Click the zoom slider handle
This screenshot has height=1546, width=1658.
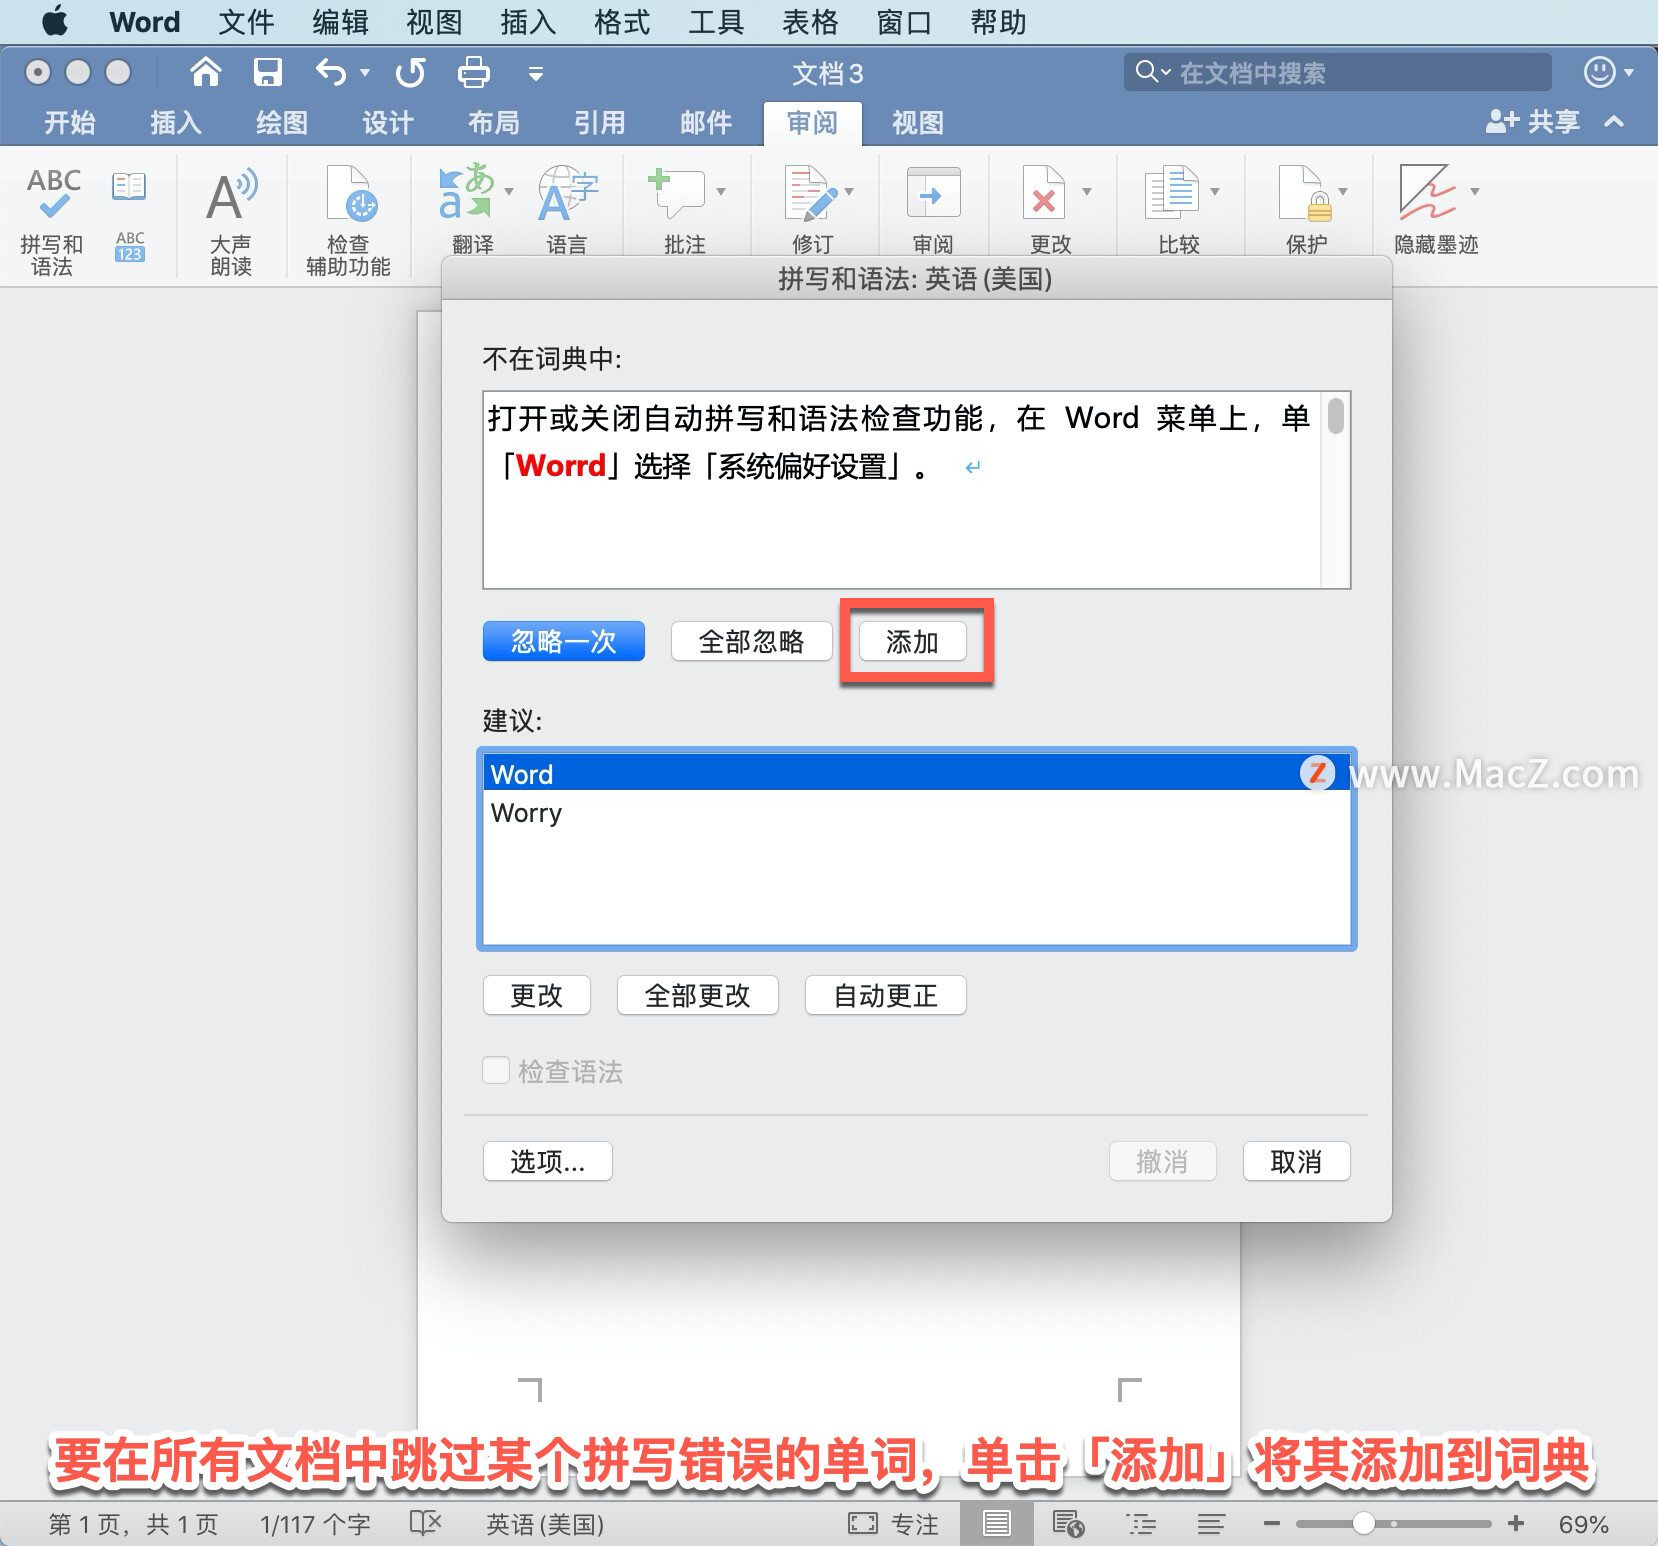point(1364,1523)
